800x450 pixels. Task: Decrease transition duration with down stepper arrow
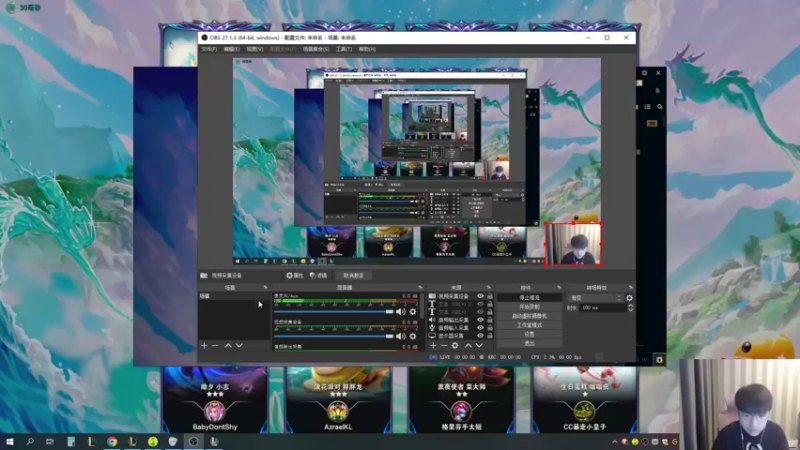click(x=631, y=310)
